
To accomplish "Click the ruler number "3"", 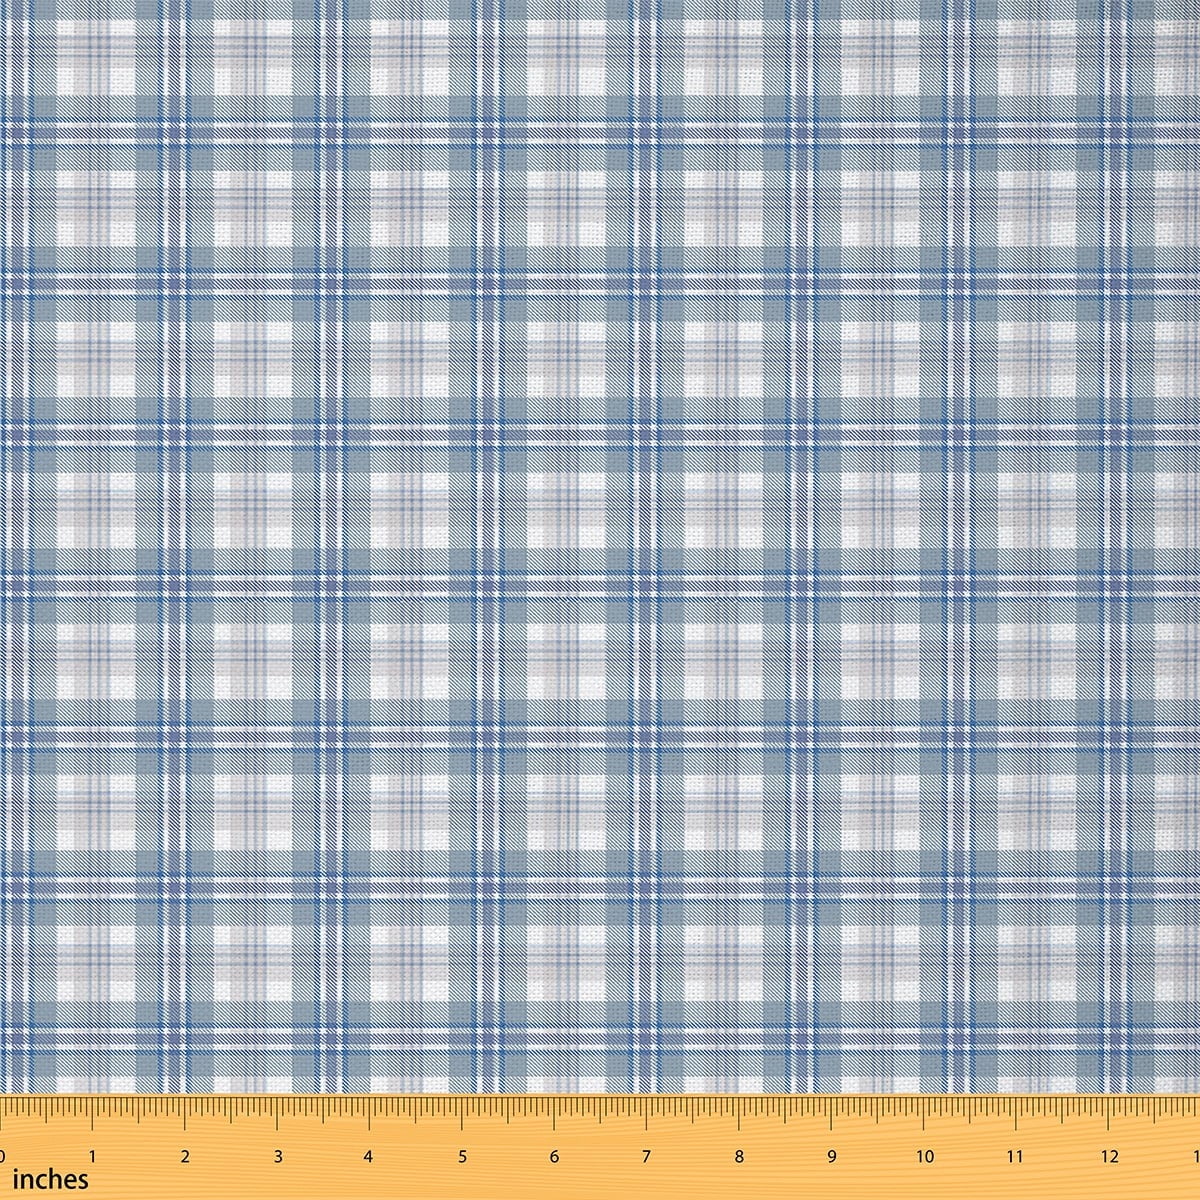I will pyautogui.click(x=278, y=1157).
